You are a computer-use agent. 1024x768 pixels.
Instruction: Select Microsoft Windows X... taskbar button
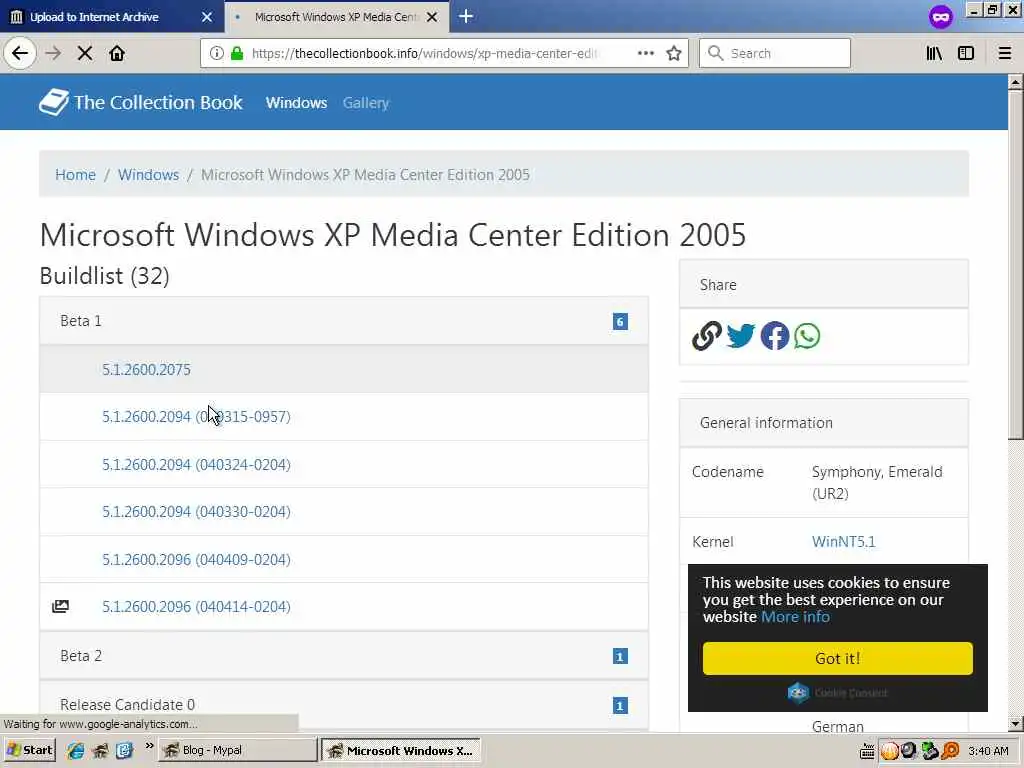pyautogui.click(x=401, y=750)
